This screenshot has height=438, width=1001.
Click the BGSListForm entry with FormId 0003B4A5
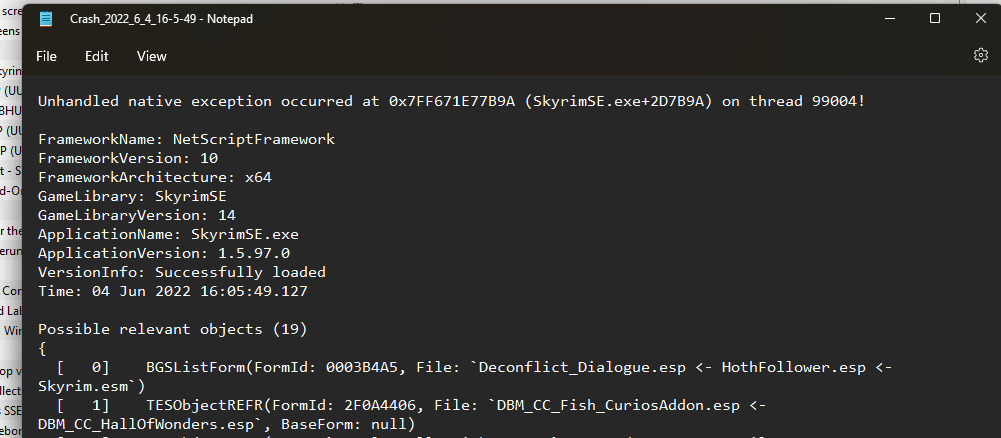(x=465, y=377)
